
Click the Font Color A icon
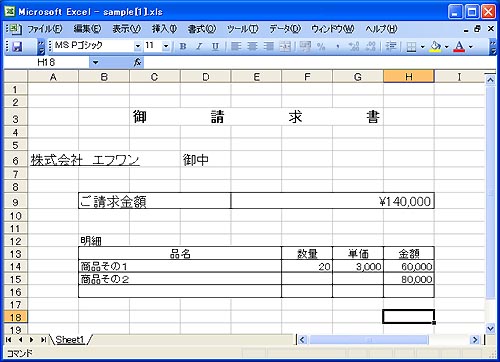pyautogui.click(x=459, y=47)
